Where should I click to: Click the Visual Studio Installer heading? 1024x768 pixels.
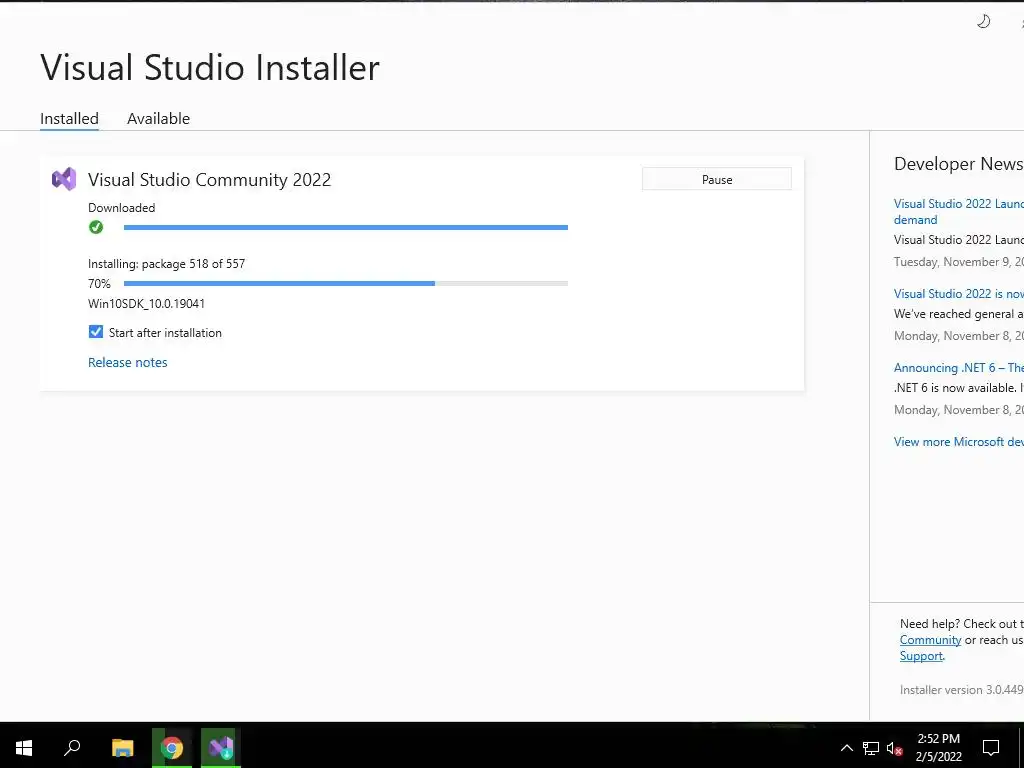coord(210,68)
